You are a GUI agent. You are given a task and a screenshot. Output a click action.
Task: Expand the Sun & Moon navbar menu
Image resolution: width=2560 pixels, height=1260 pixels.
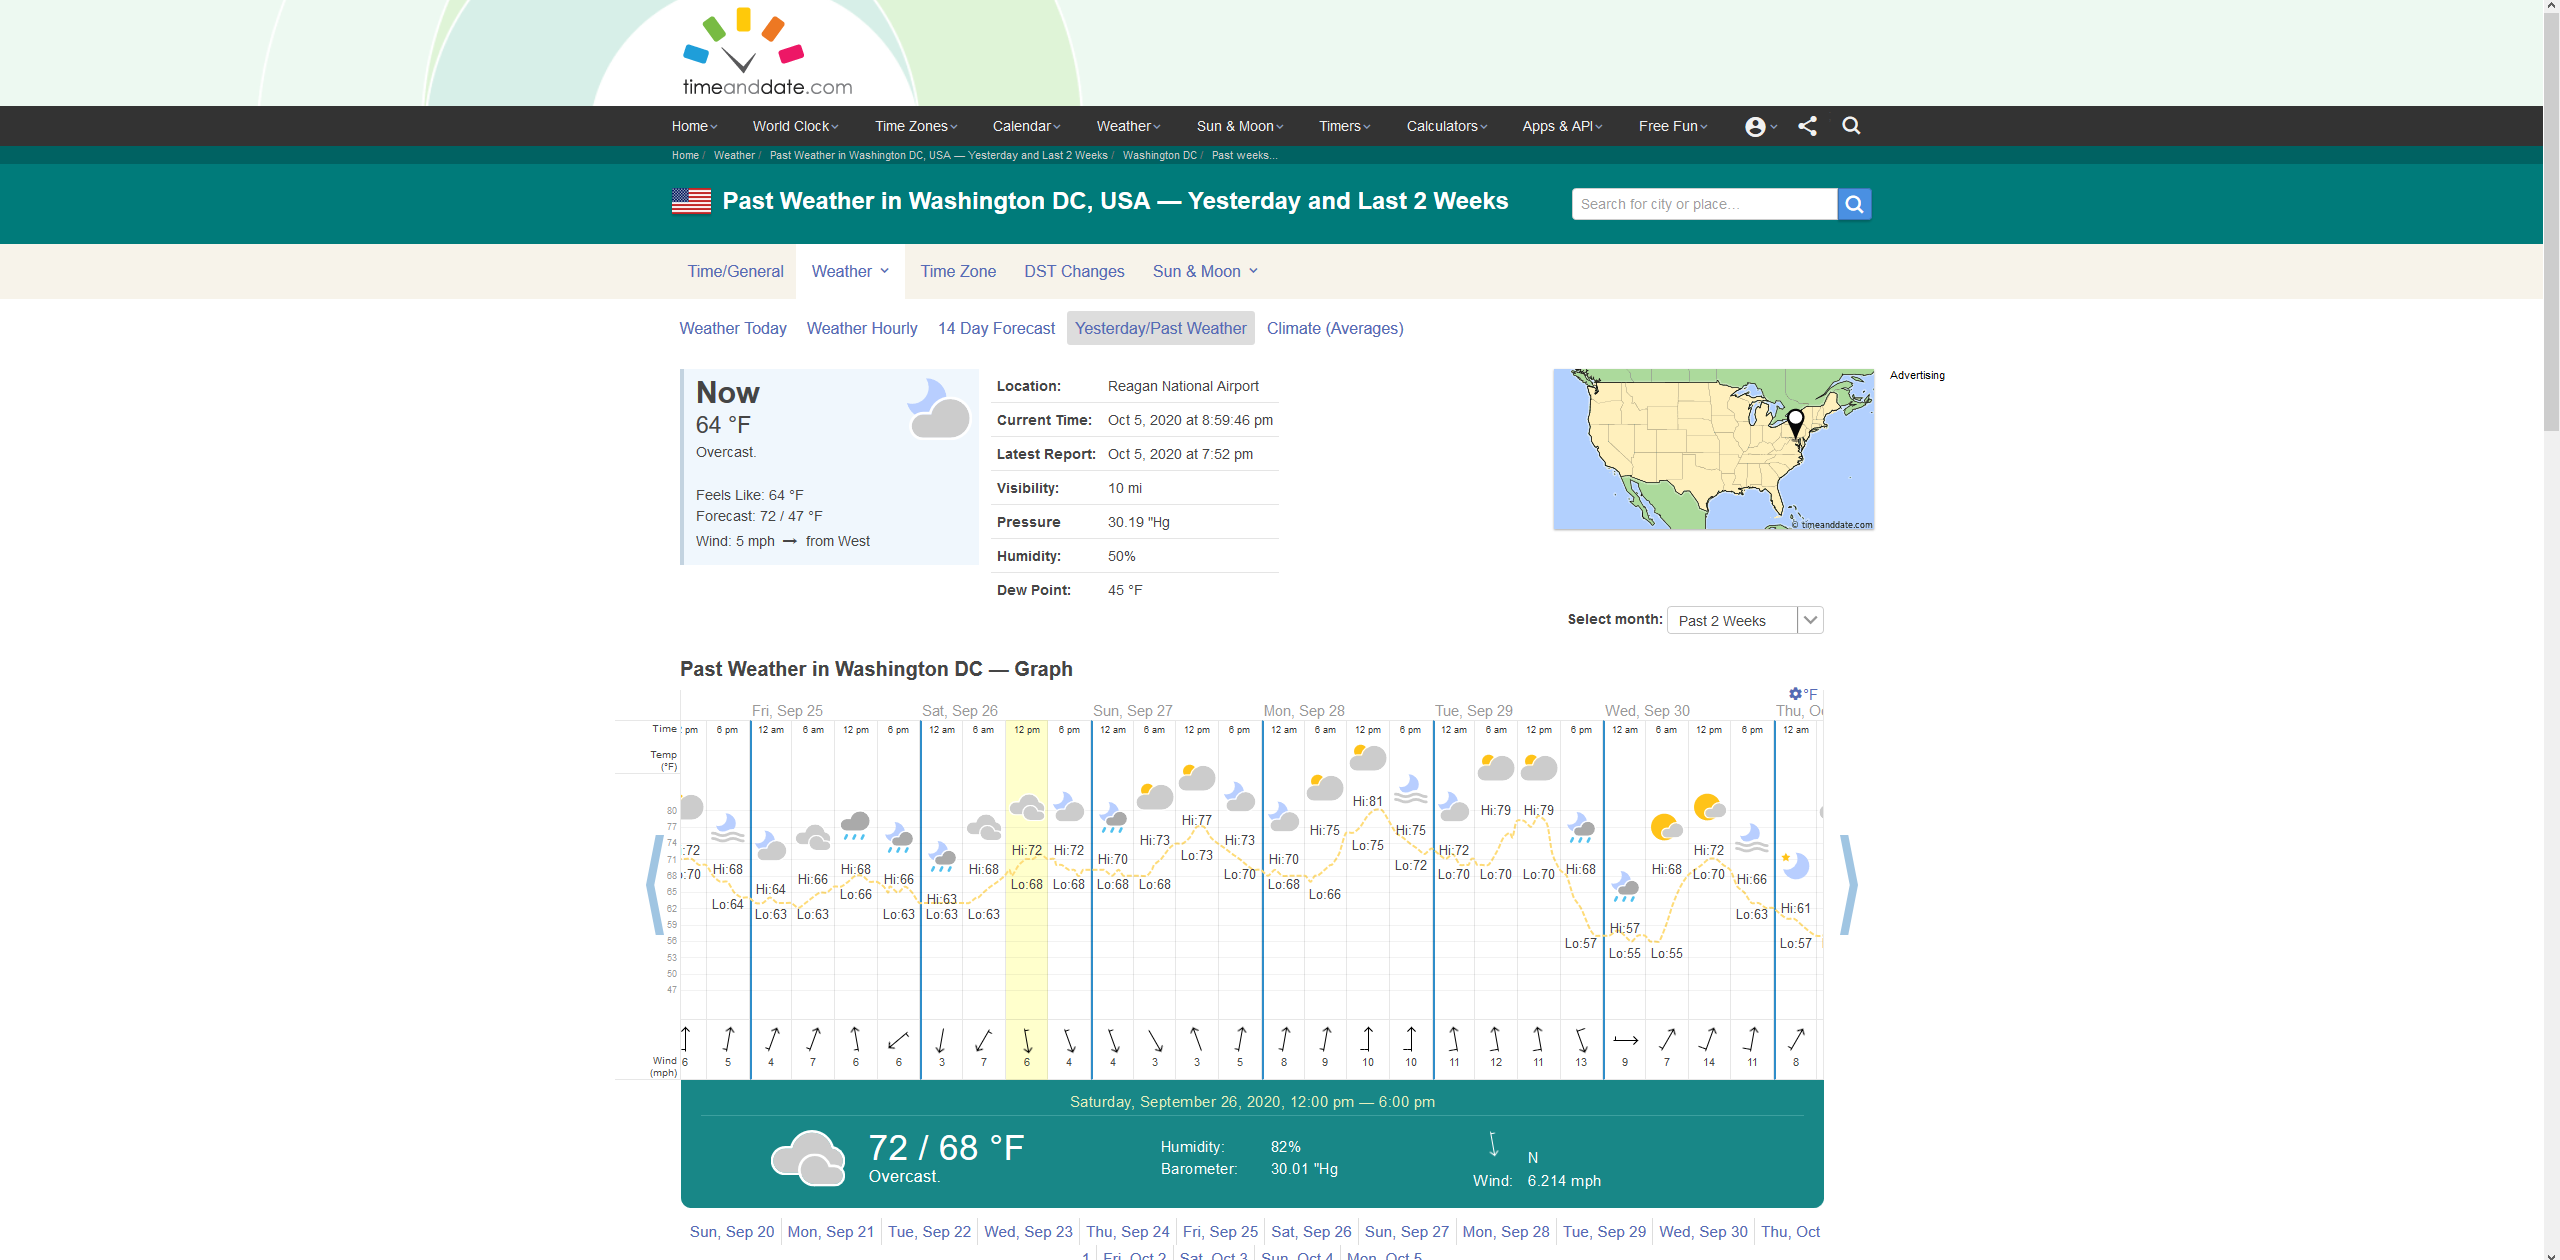(x=1239, y=126)
